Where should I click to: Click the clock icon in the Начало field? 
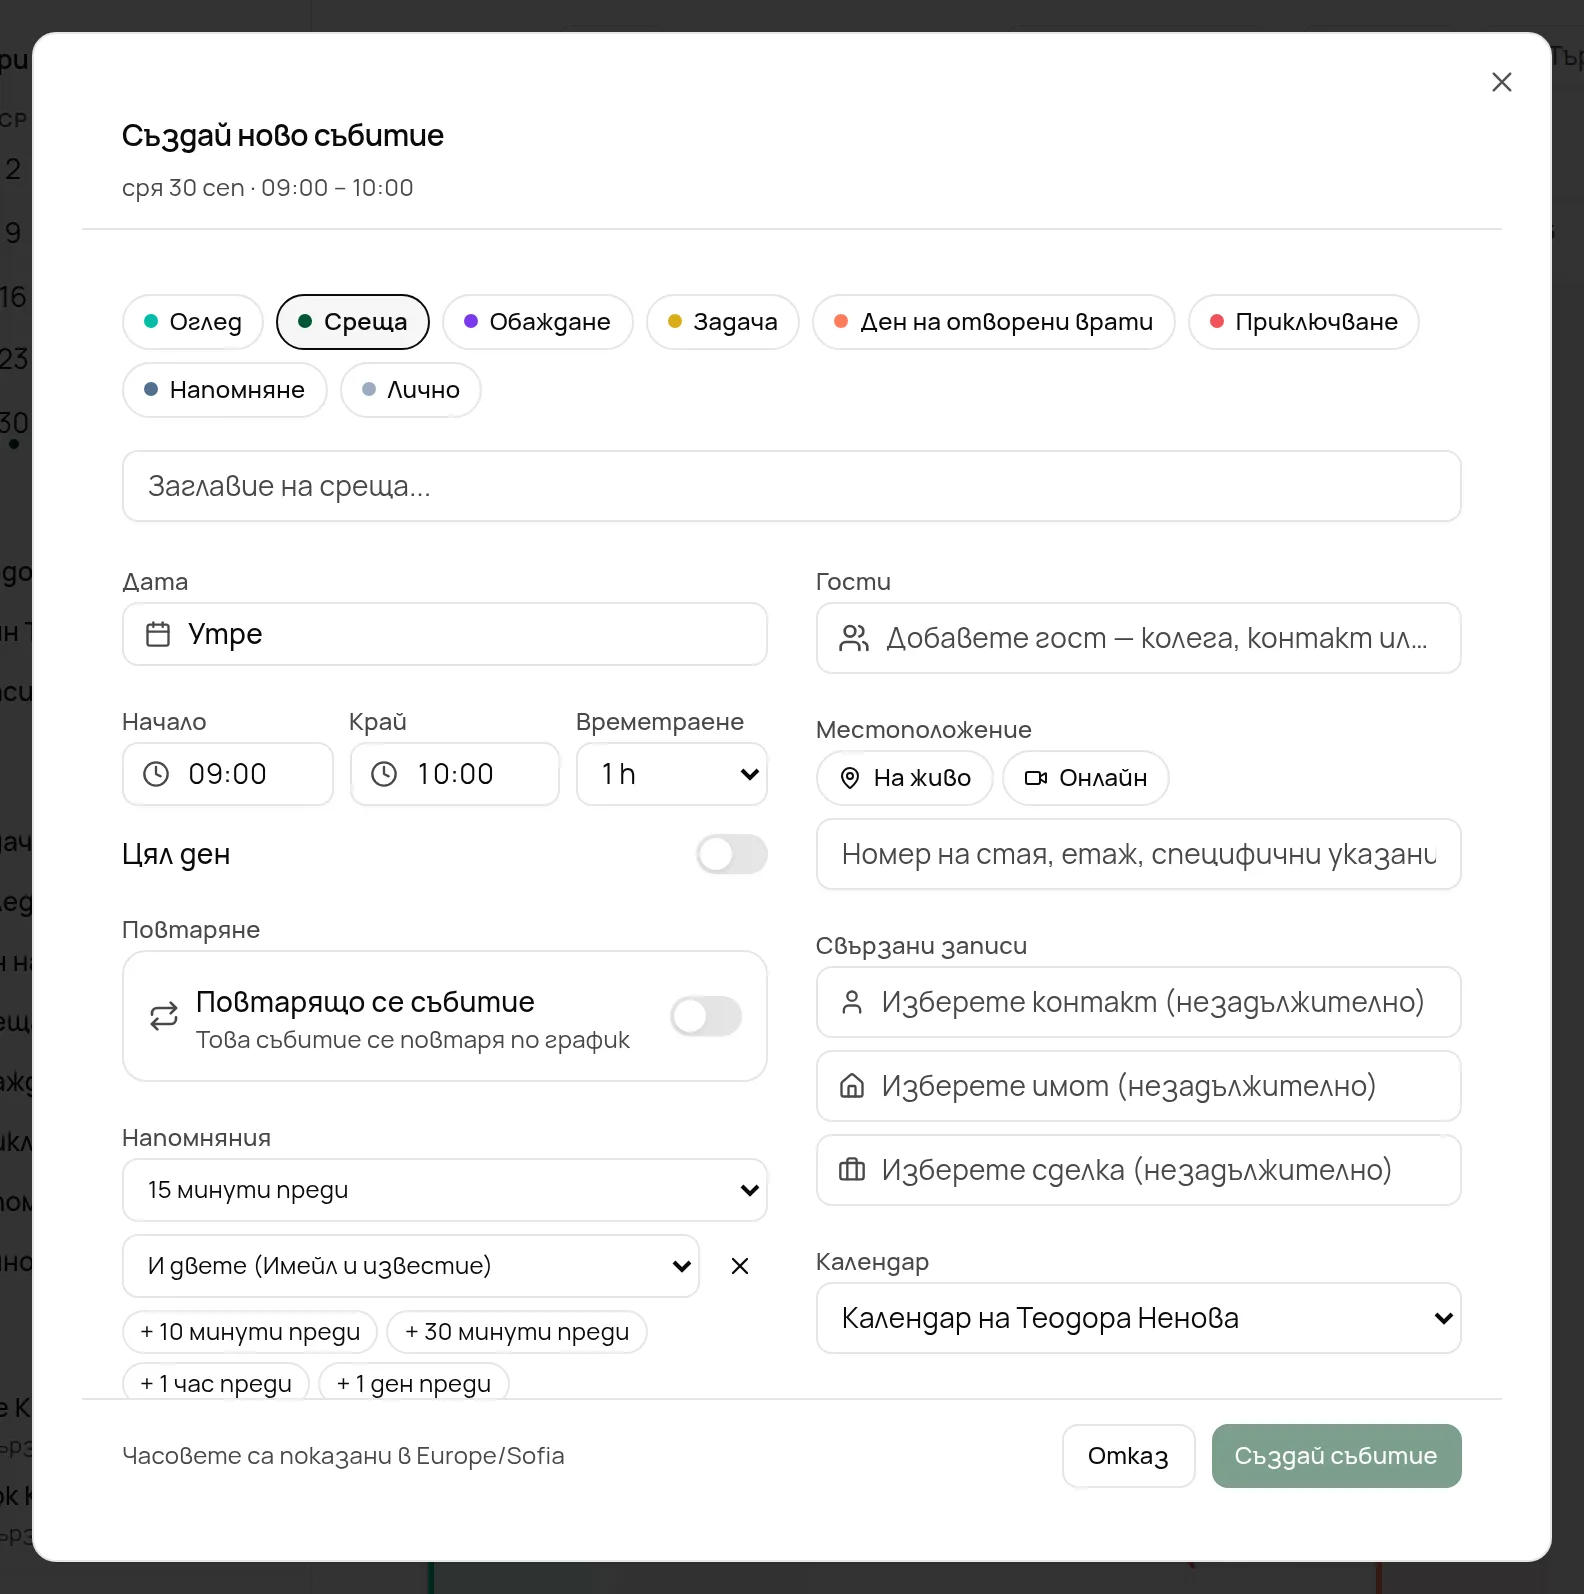click(156, 774)
